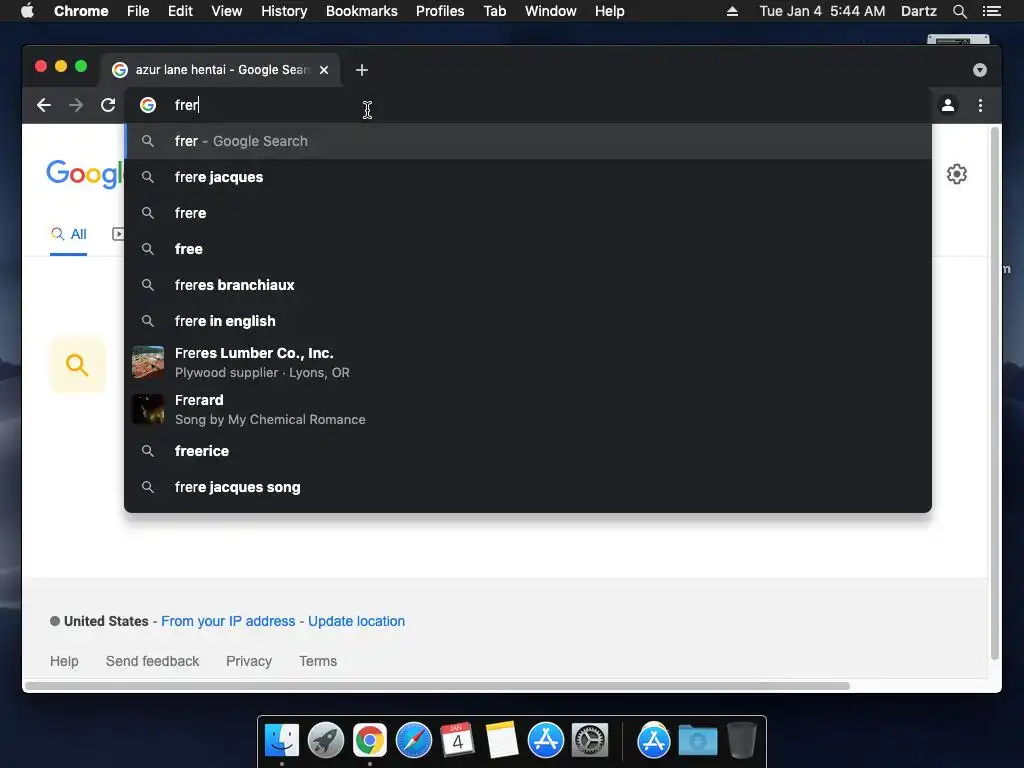The height and width of the screenshot is (768, 1024).
Task: Open the Chrome application menu
Action: (x=81, y=11)
